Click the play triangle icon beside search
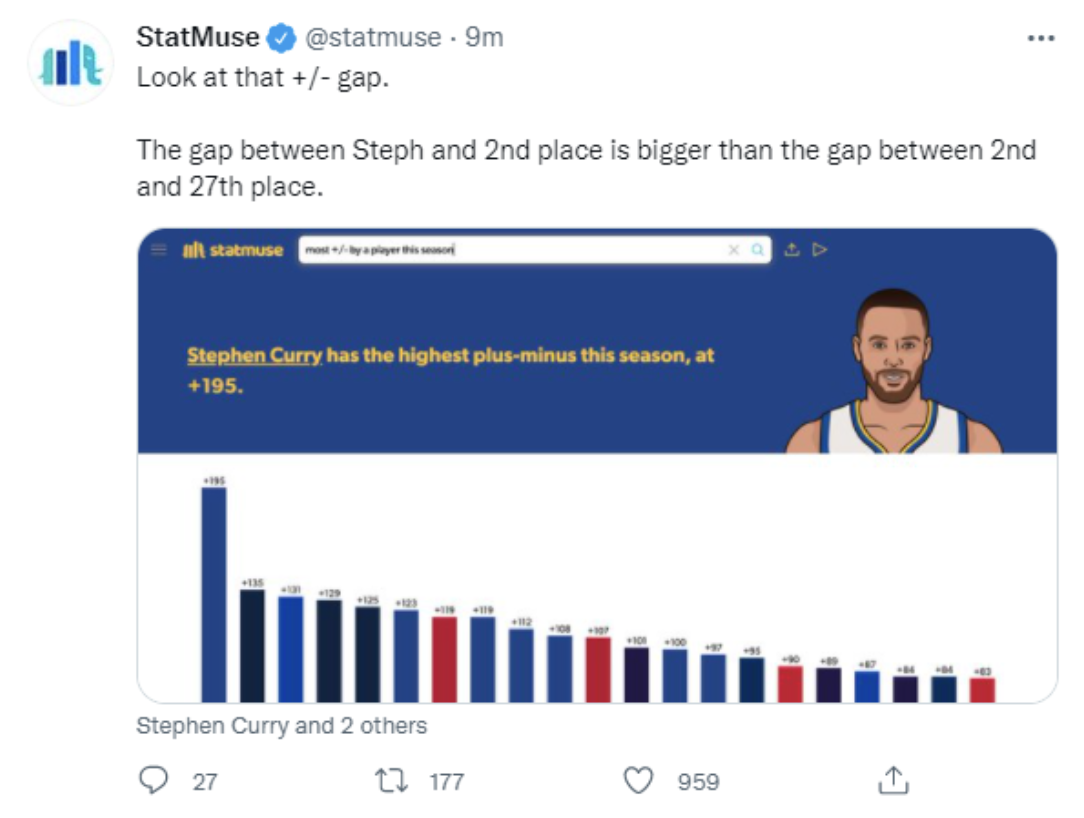The height and width of the screenshot is (818, 1084). tap(820, 249)
